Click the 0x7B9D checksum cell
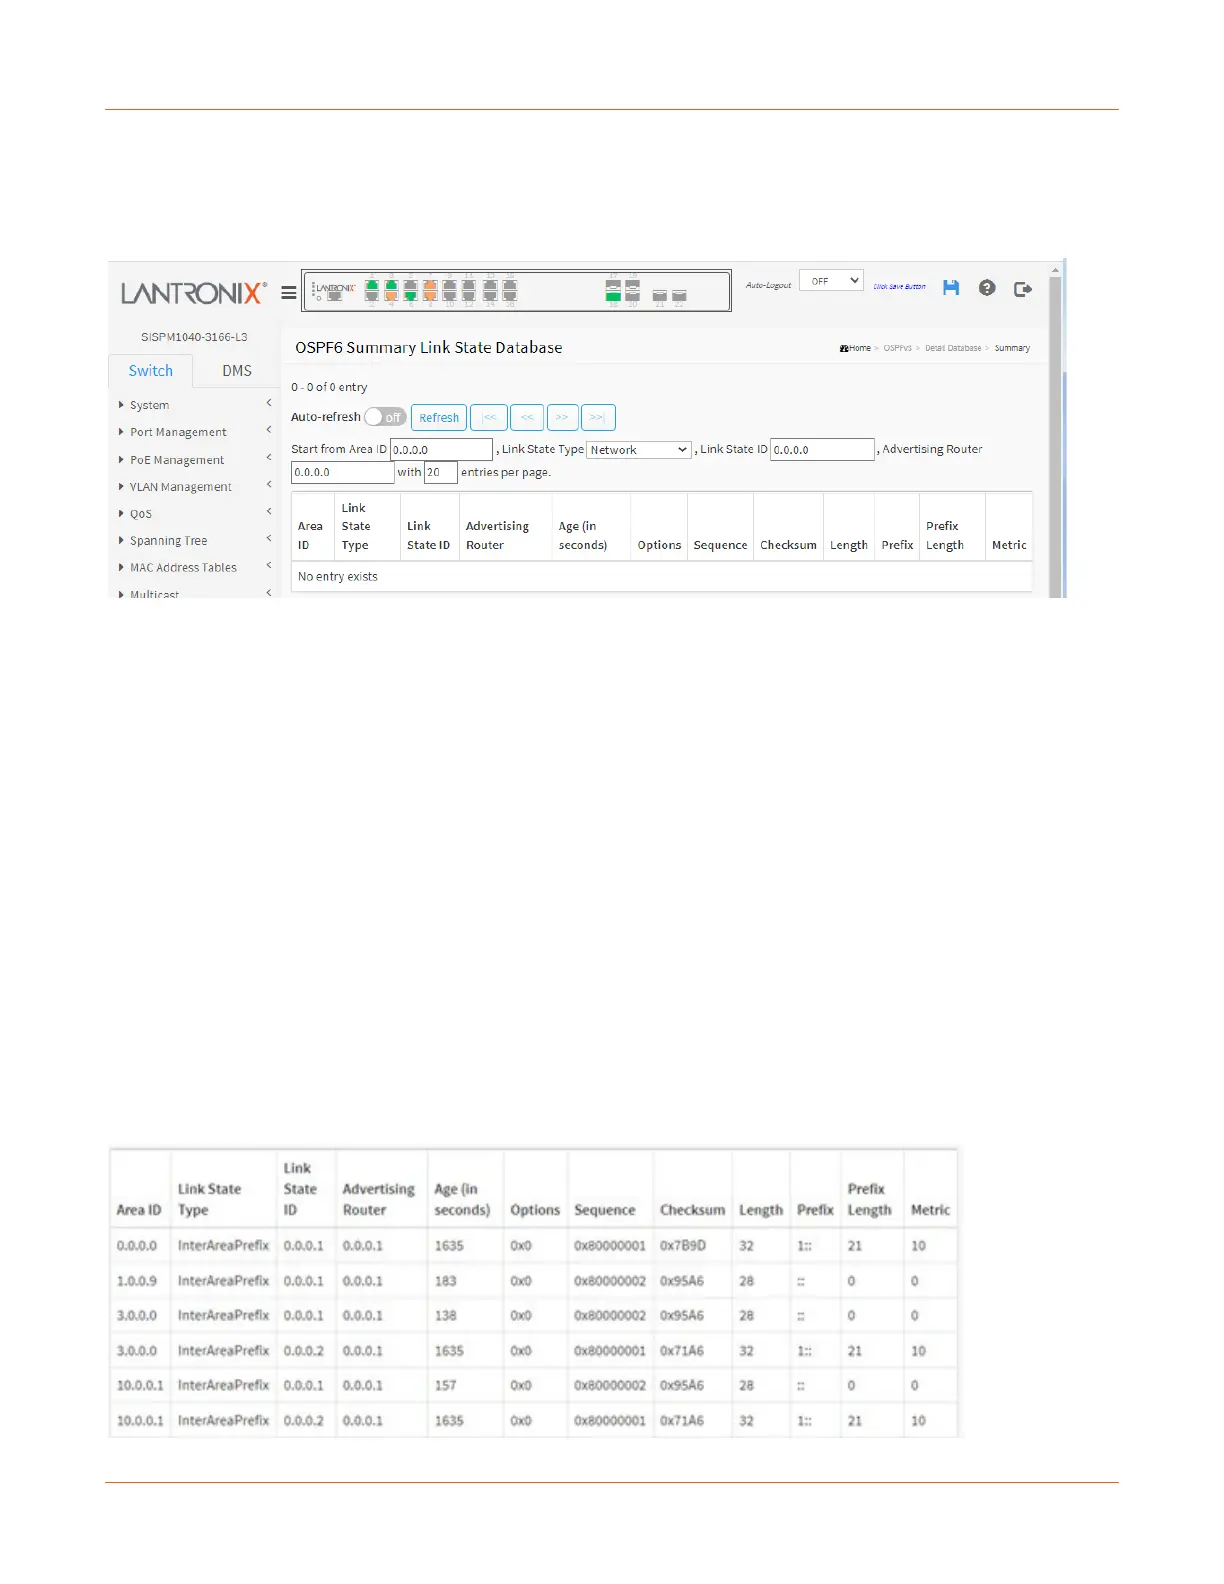 coord(683,1246)
